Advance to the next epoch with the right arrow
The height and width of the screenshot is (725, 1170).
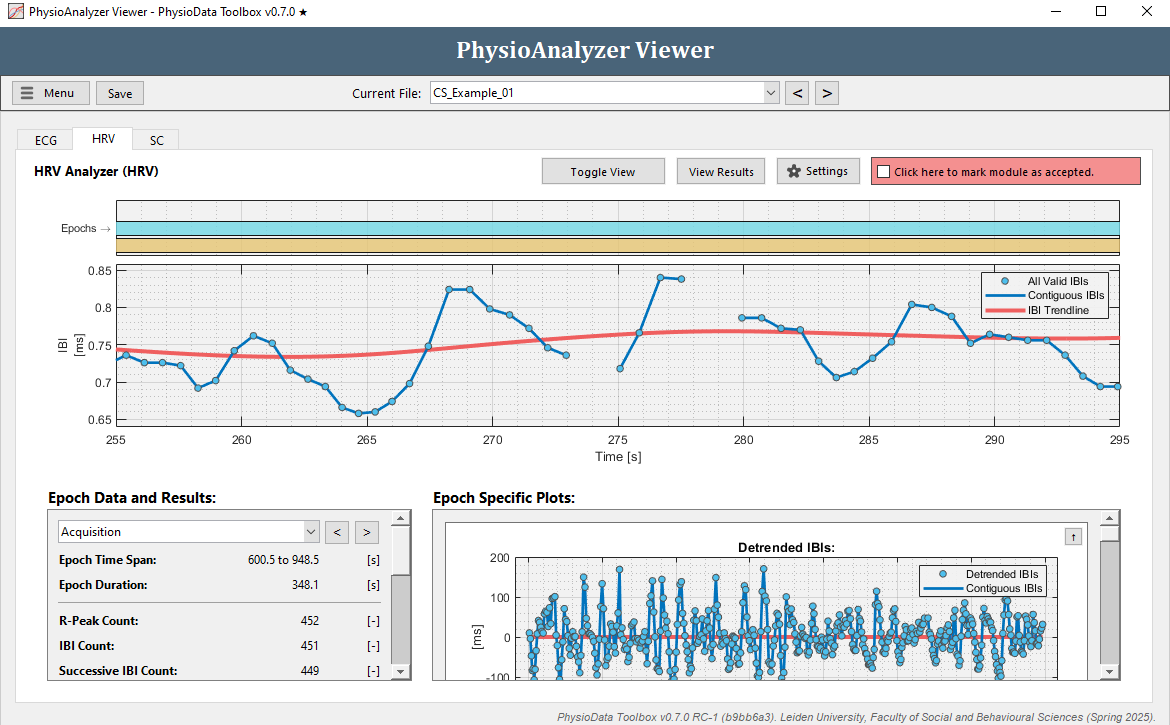pyautogui.click(x=366, y=532)
